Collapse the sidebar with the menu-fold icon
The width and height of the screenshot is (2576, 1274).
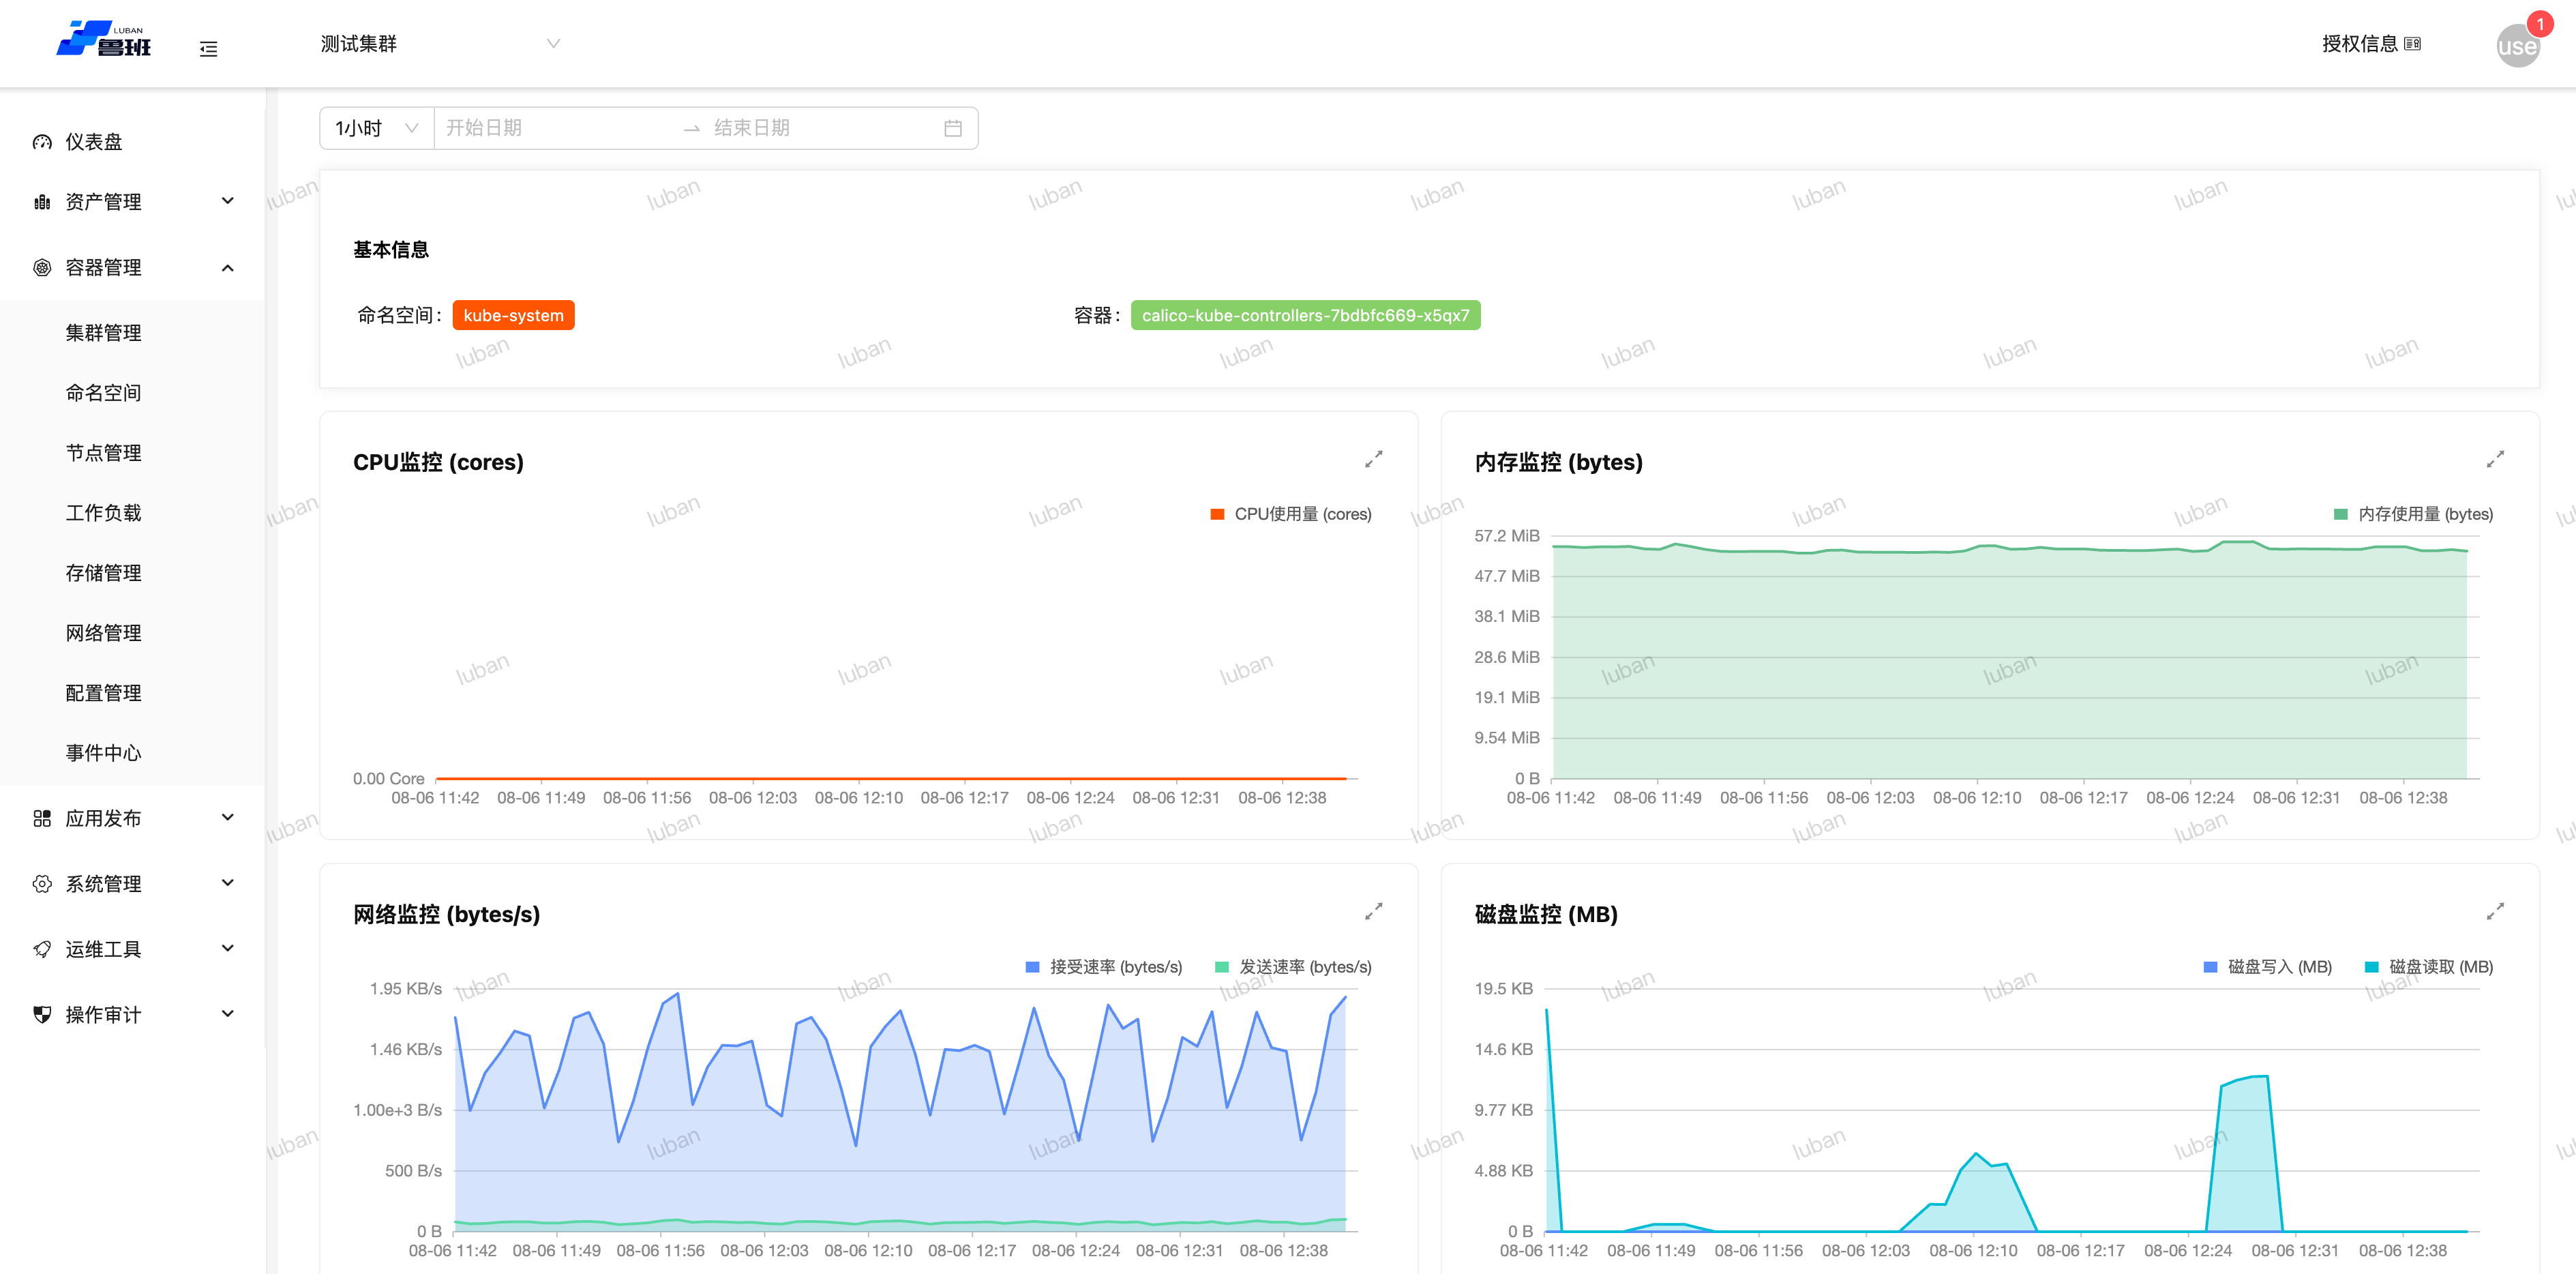tap(208, 48)
